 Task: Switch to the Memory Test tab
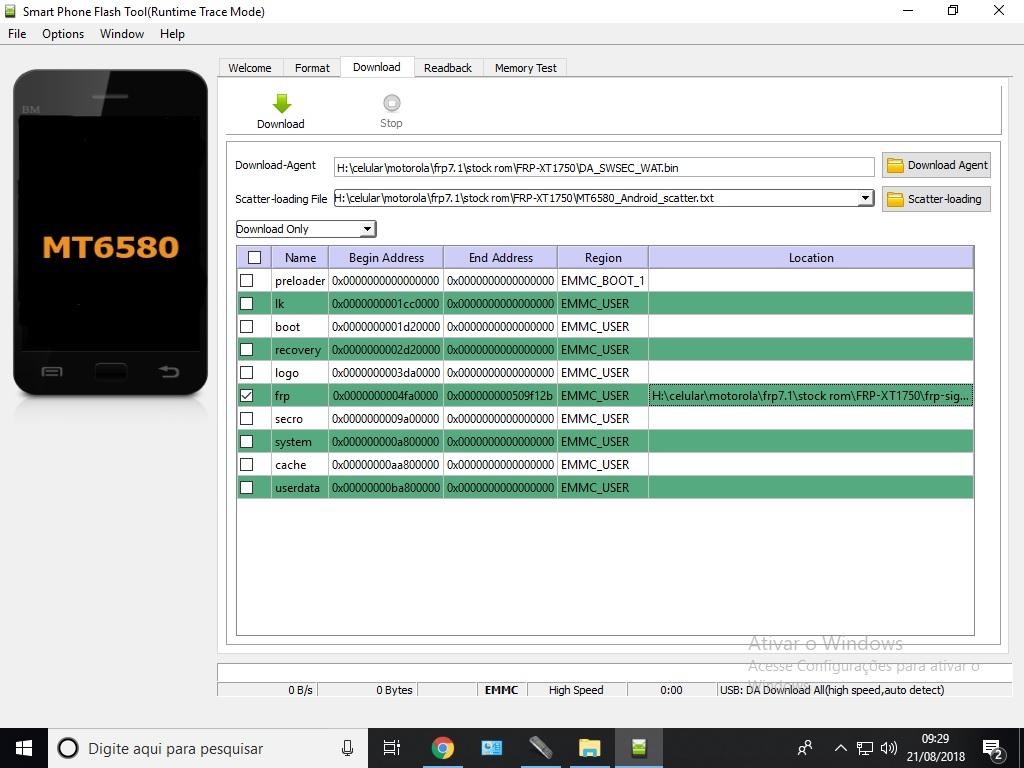pyautogui.click(x=525, y=68)
